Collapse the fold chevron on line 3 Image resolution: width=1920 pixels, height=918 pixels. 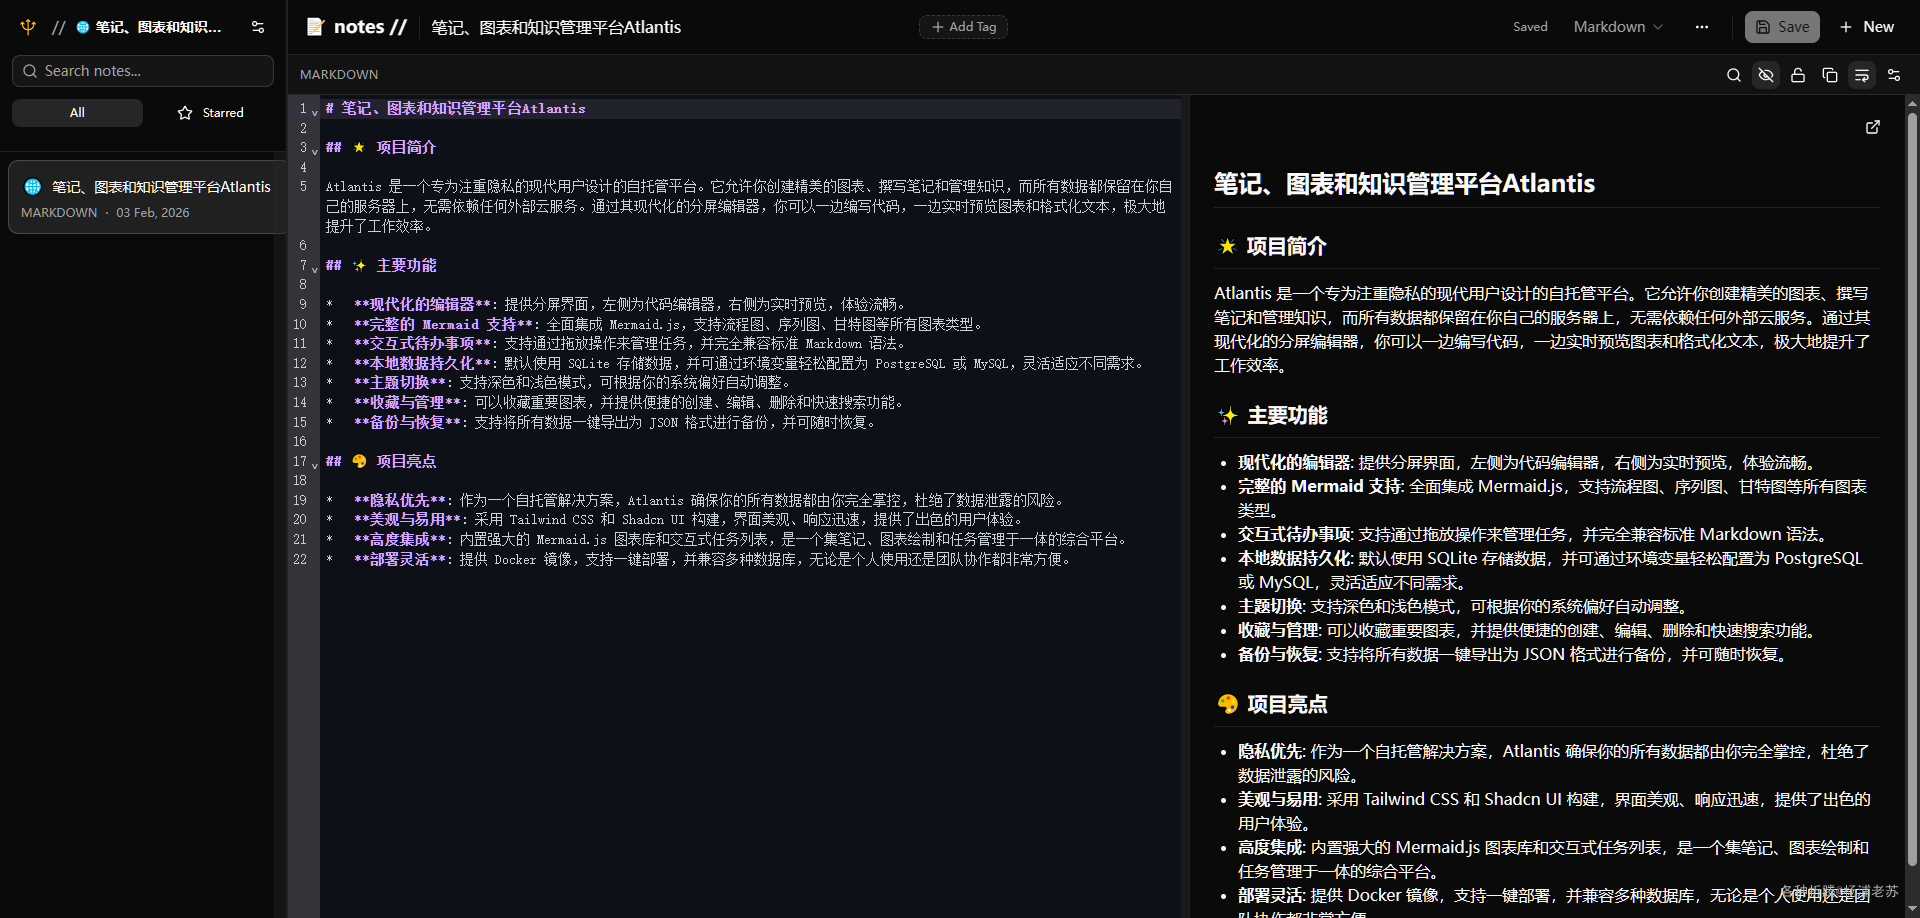[x=315, y=151]
